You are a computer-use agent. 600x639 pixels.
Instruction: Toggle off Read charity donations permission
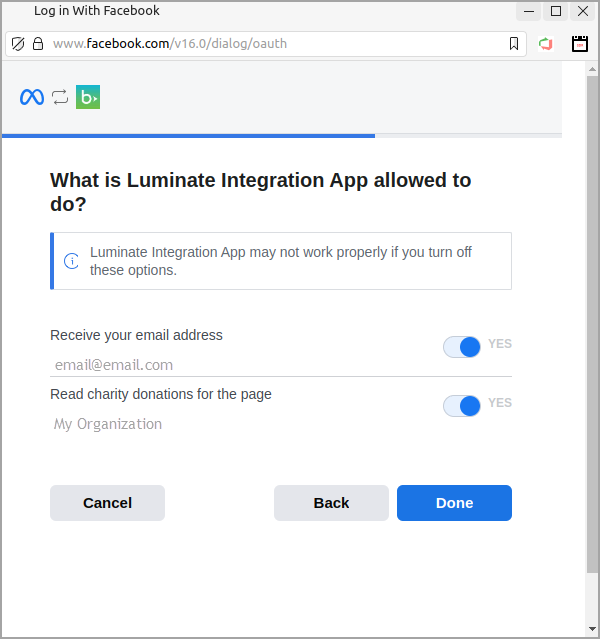coord(462,406)
